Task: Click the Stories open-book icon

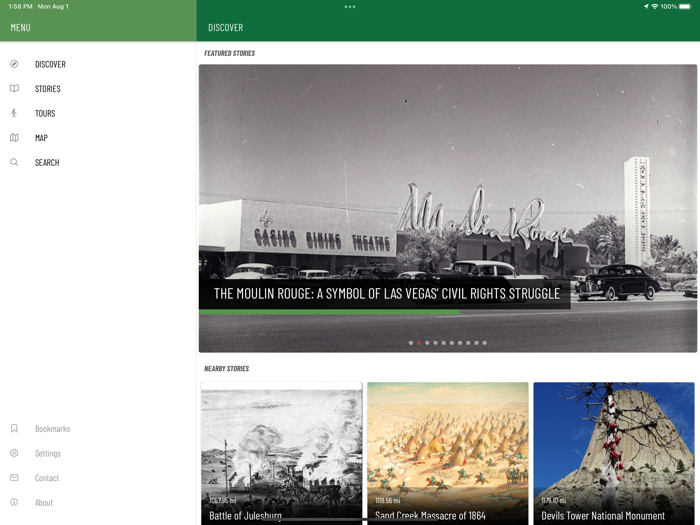Action: pos(14,88)
